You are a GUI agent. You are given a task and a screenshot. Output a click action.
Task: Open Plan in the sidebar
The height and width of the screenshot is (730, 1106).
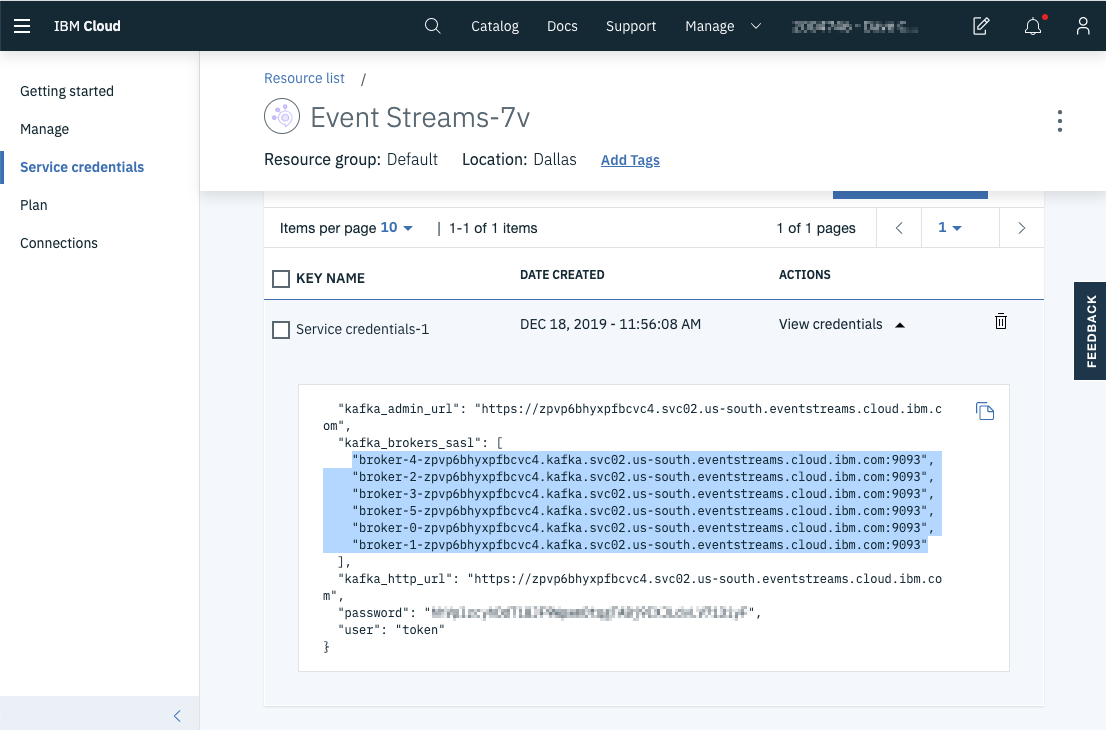pyautogui.click(x=34, y=205)
